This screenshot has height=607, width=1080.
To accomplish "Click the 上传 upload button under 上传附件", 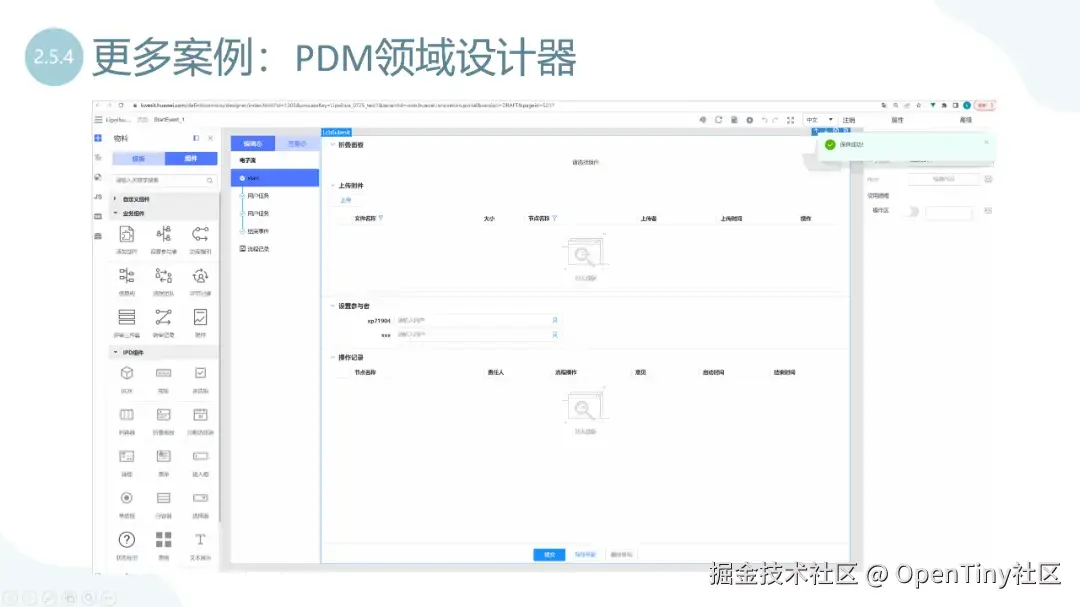I will point(347,200).
